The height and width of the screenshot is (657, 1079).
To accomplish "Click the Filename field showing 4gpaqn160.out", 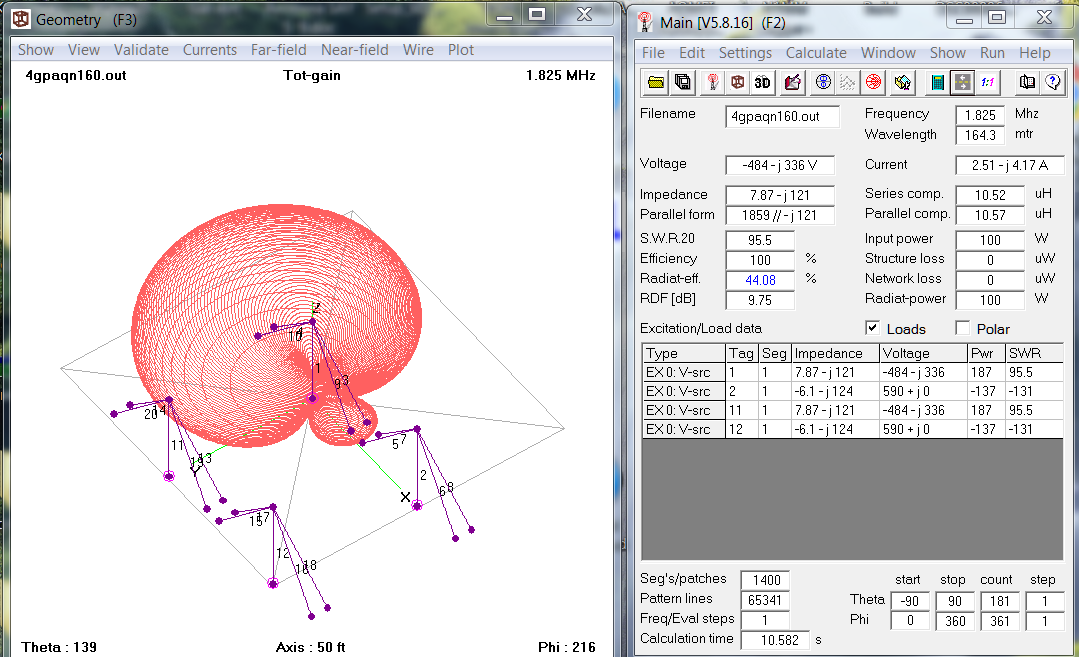I will click(x=782, y=116).
